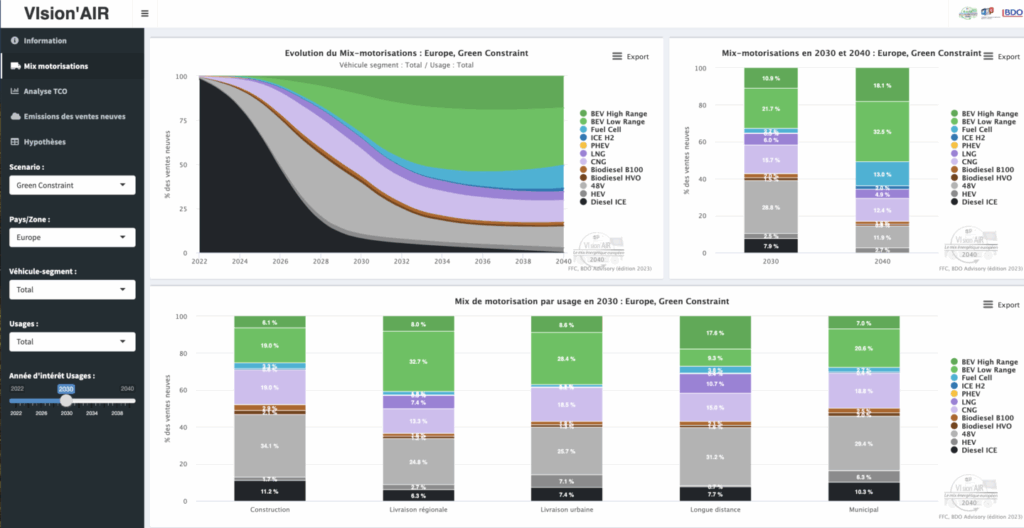
Task: Click the Information icon in the sidebar
Action: pyautogui.click(x=15, y=41)
